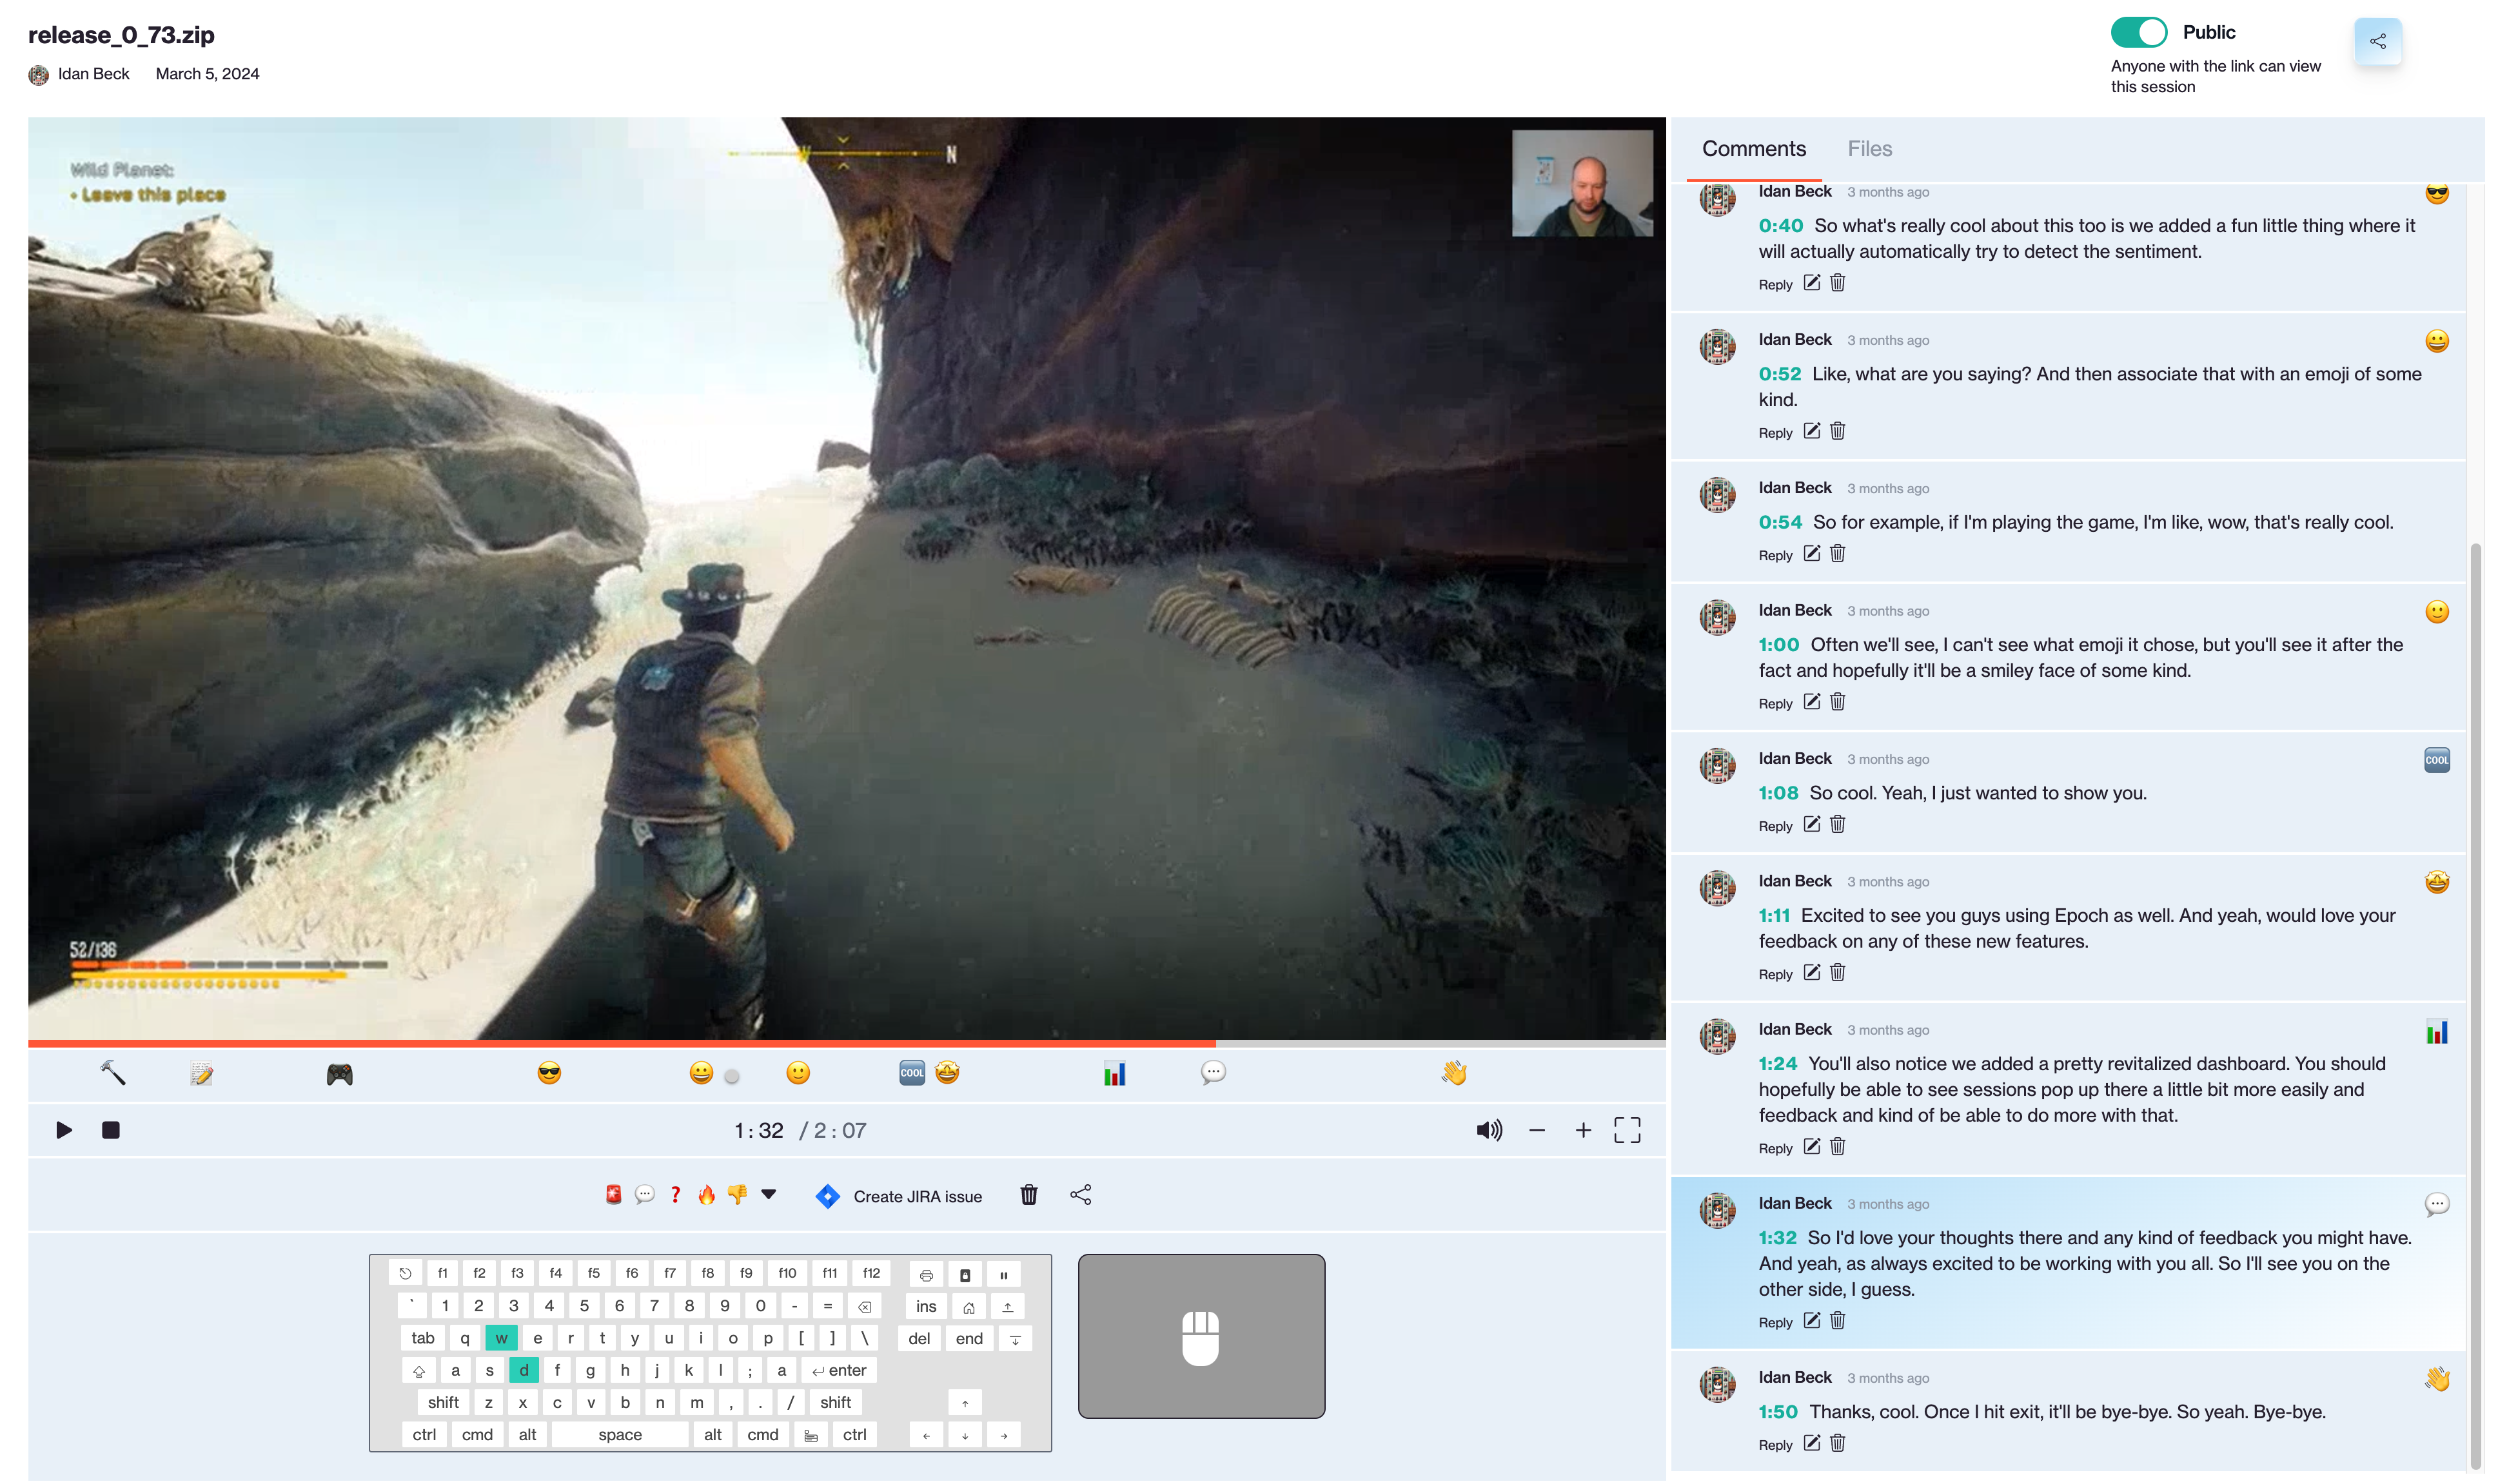
Task: Jump to the COOL badge timeline marker
Action: (911, 1072)
